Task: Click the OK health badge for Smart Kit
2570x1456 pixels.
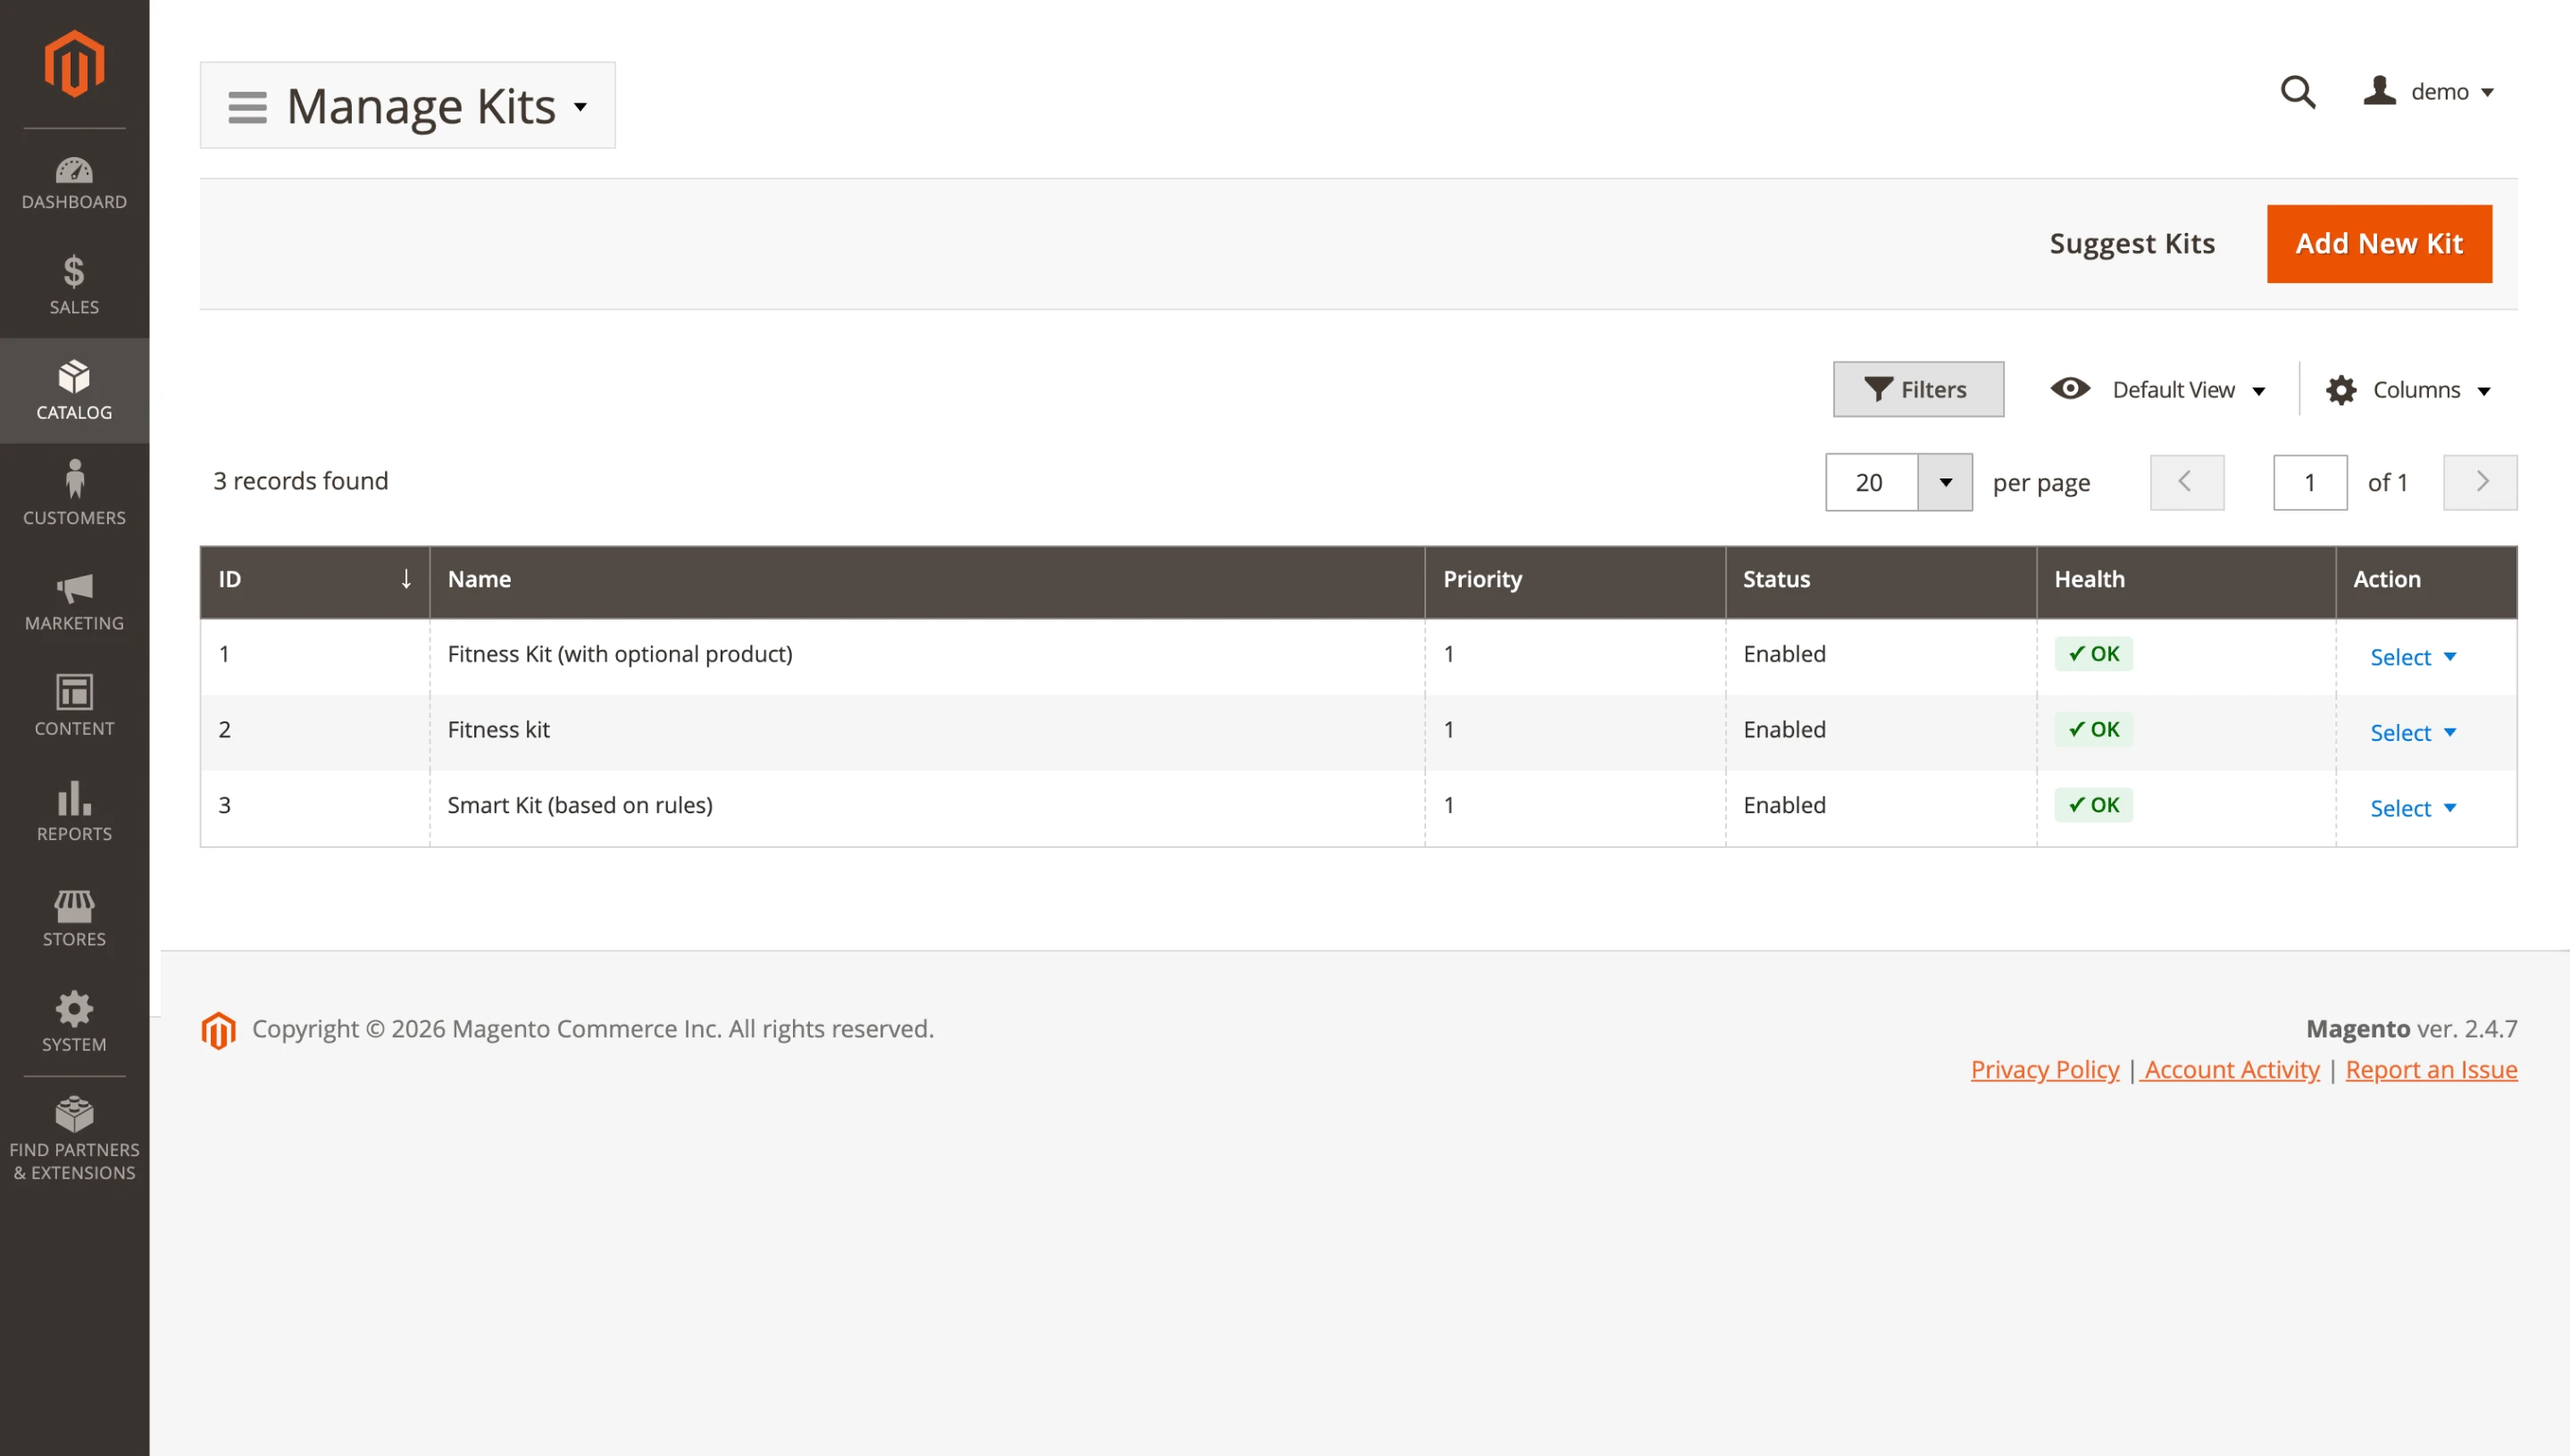Action: pyautogui.click(x=2093, y=805)
